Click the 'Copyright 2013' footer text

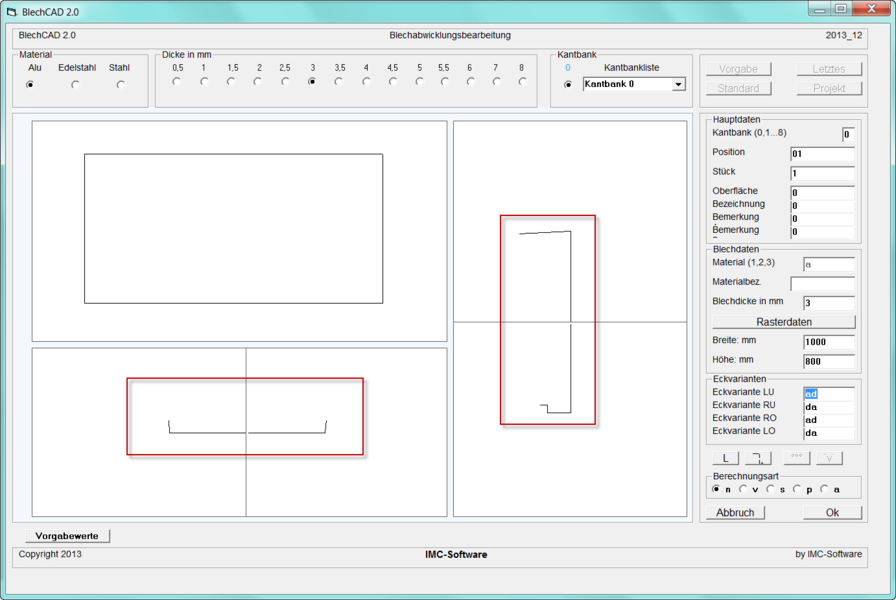50,554
